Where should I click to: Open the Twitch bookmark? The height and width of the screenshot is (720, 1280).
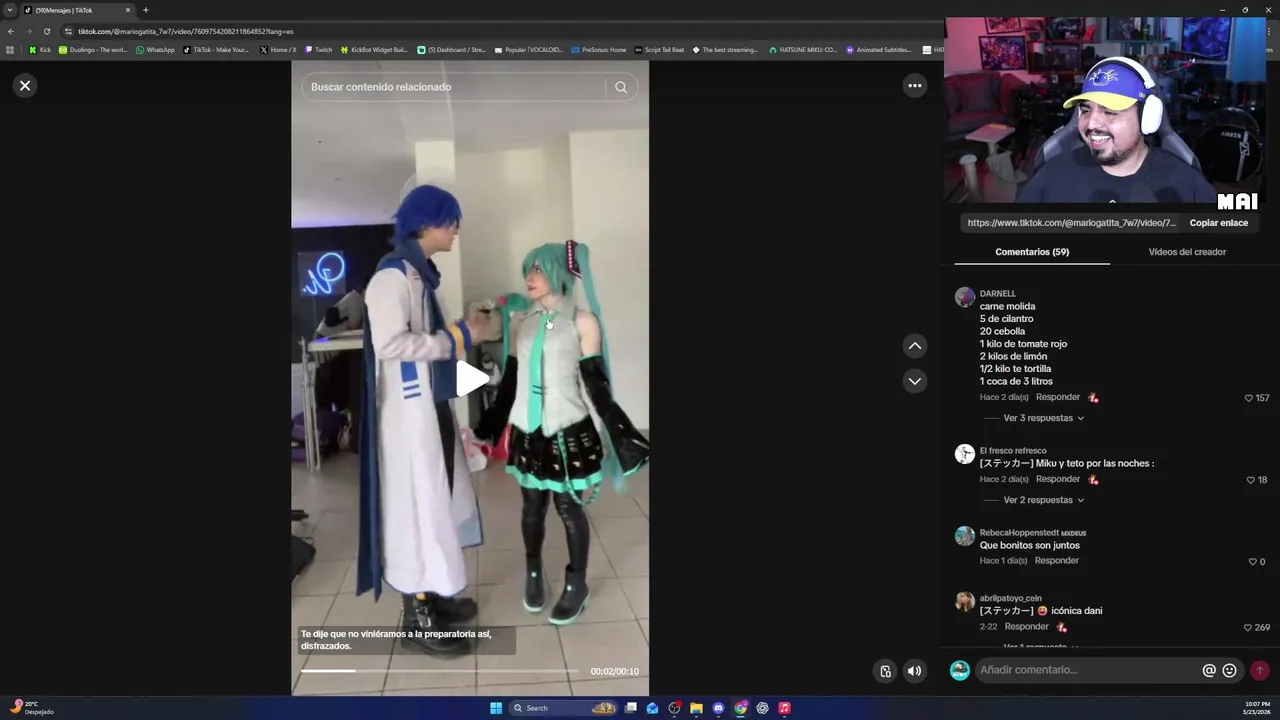click(x=318, y=50)
